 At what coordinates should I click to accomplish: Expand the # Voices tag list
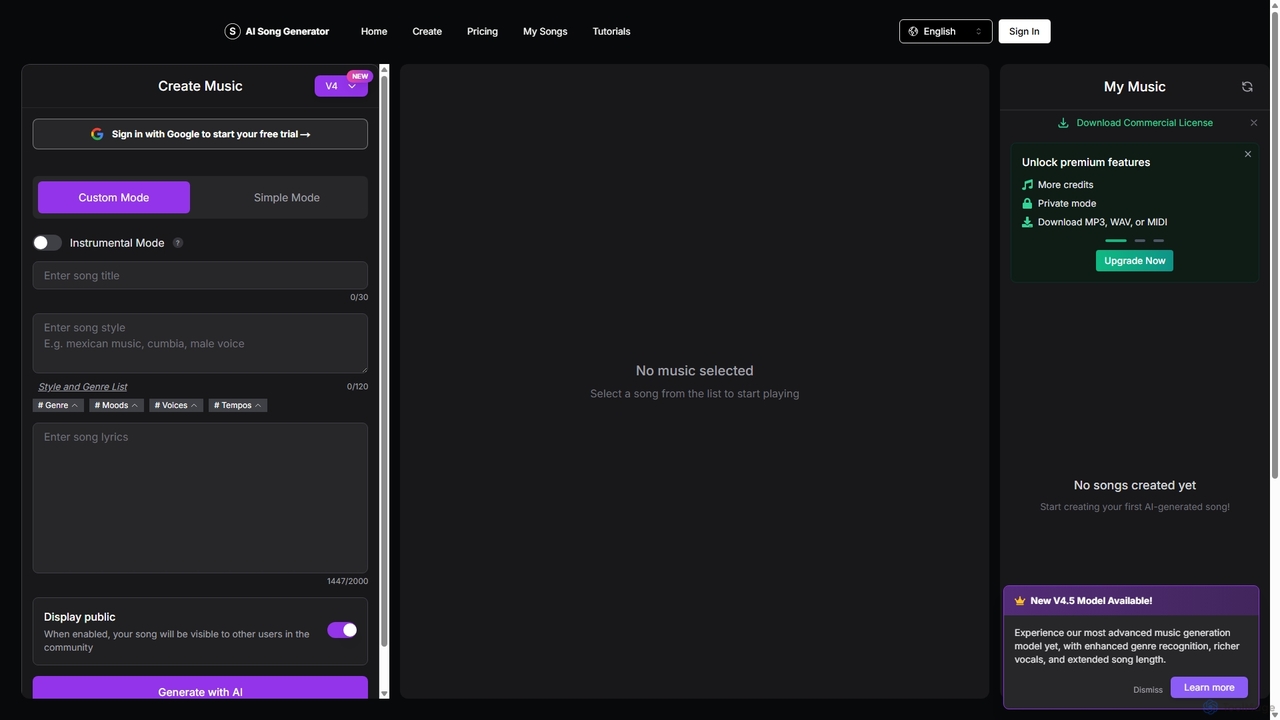click(x=176, y=405)
